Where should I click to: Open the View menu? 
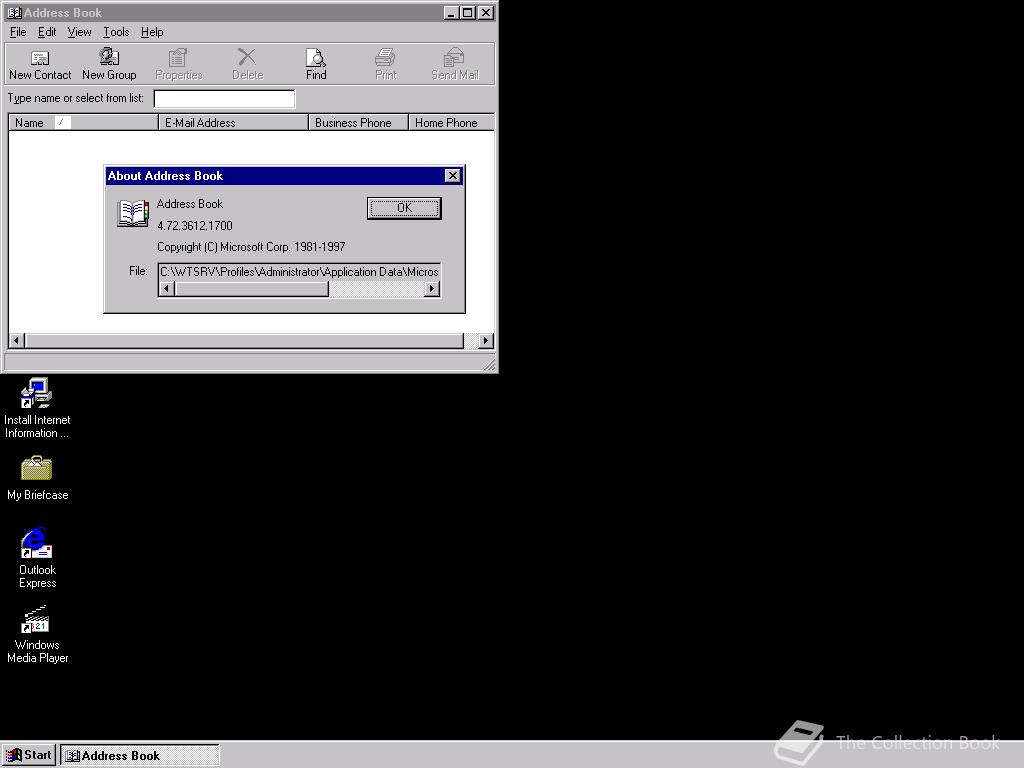79,32
